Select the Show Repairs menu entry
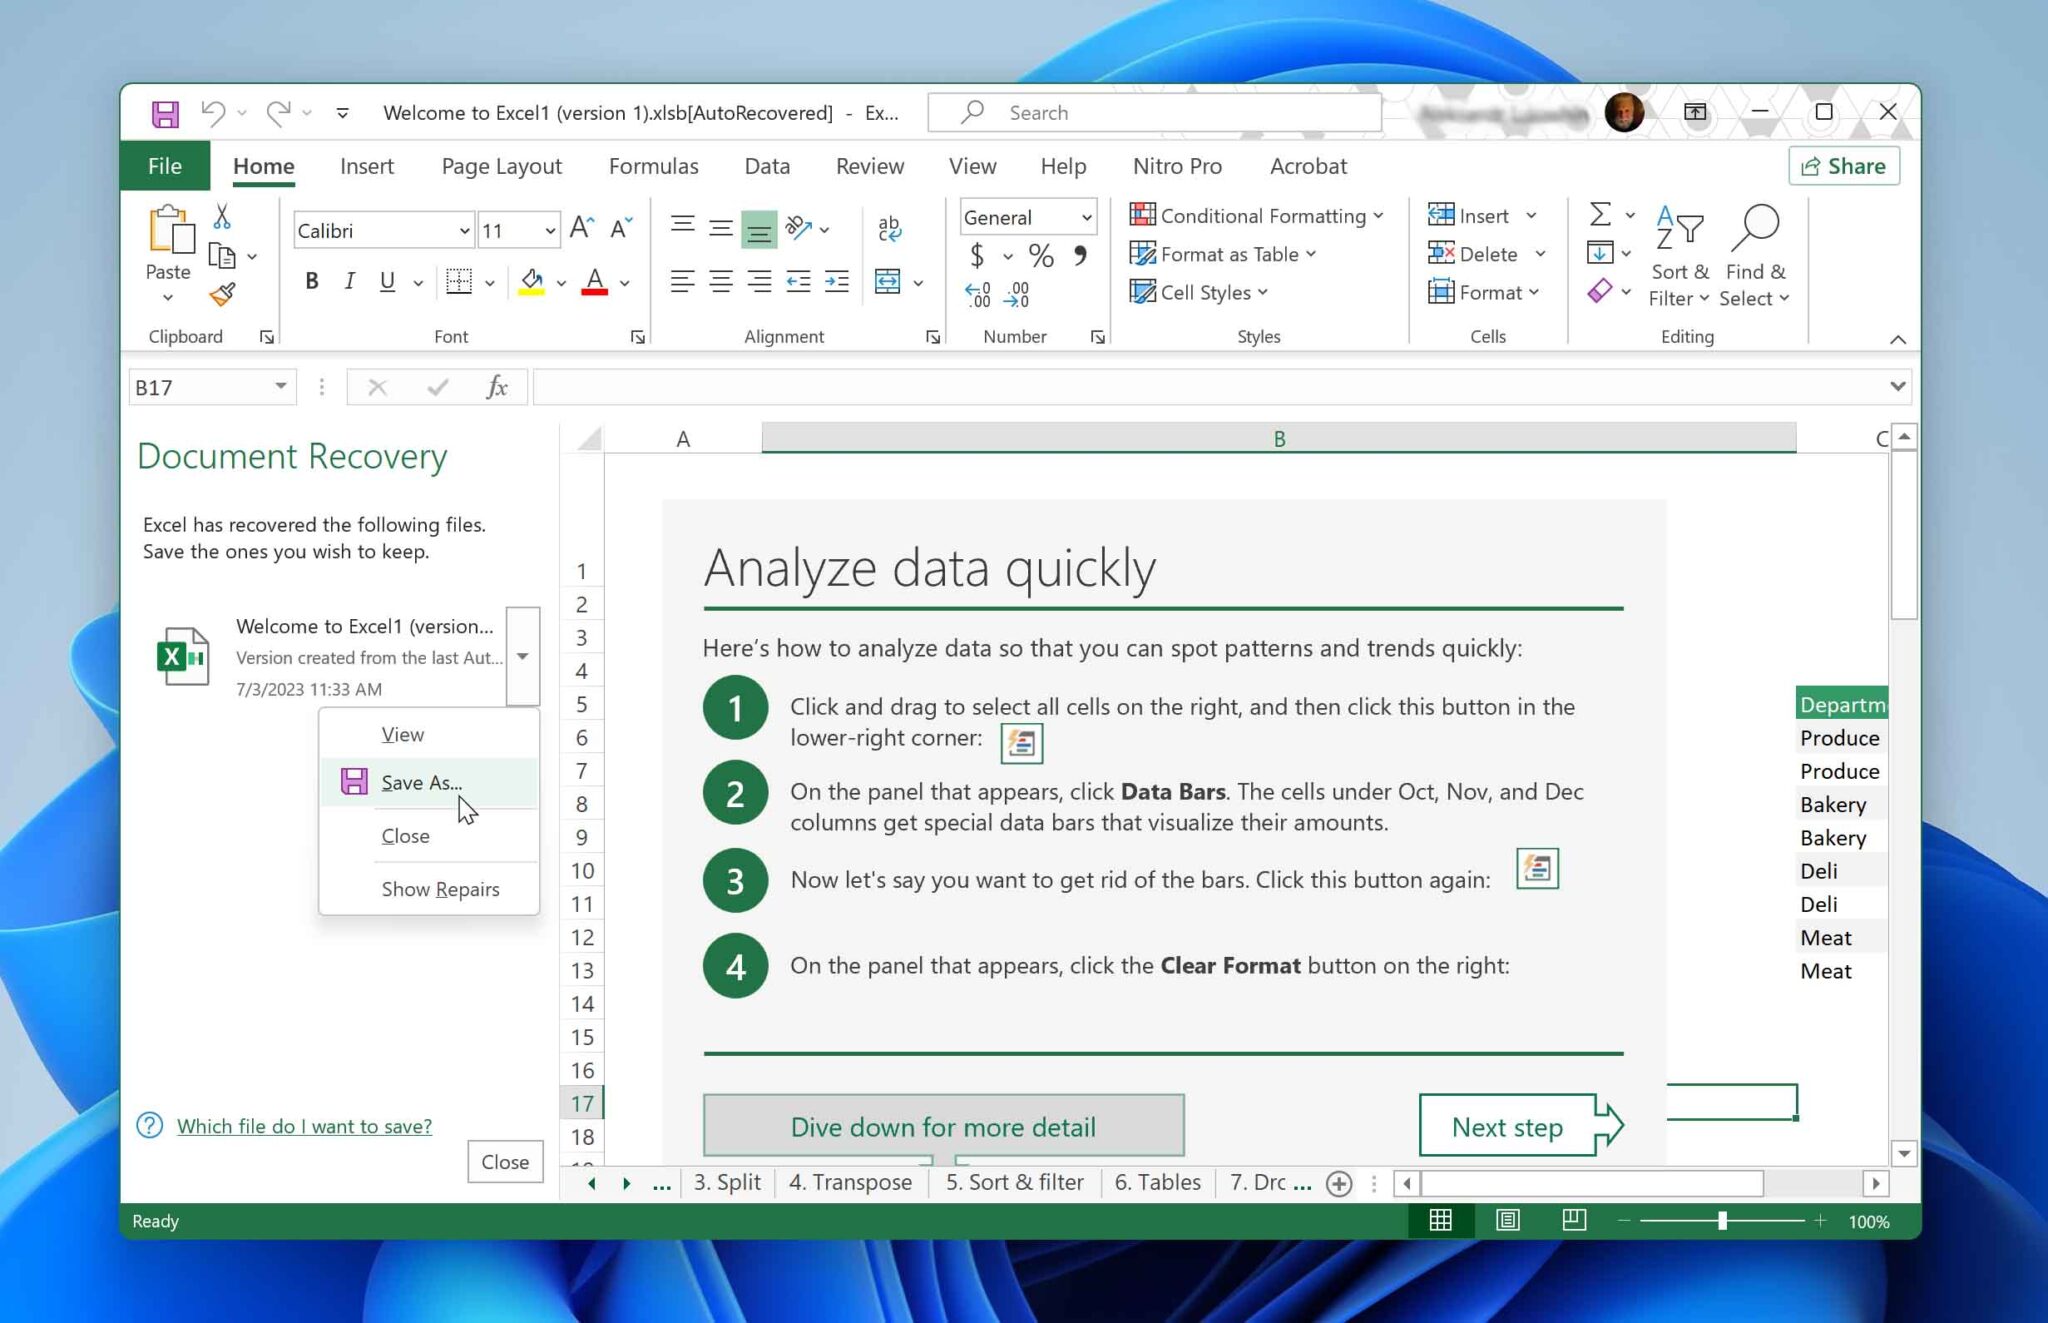The image size is (2048, 1323). click(440, 888)
